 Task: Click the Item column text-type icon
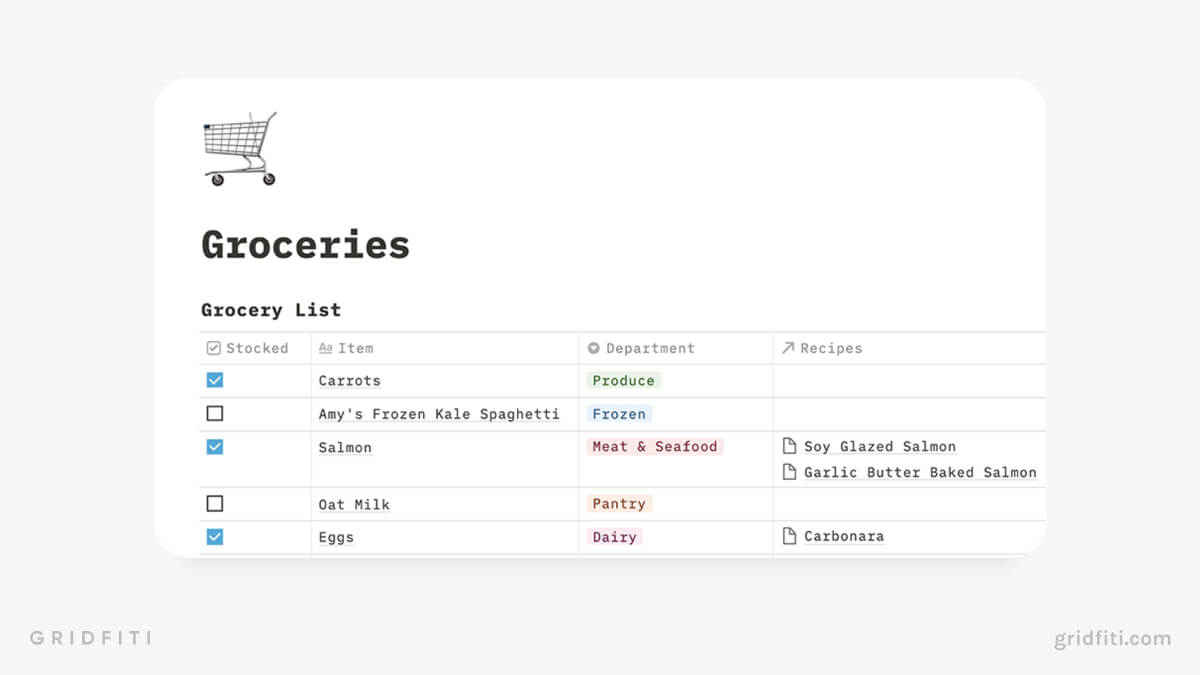click(325, 348)
